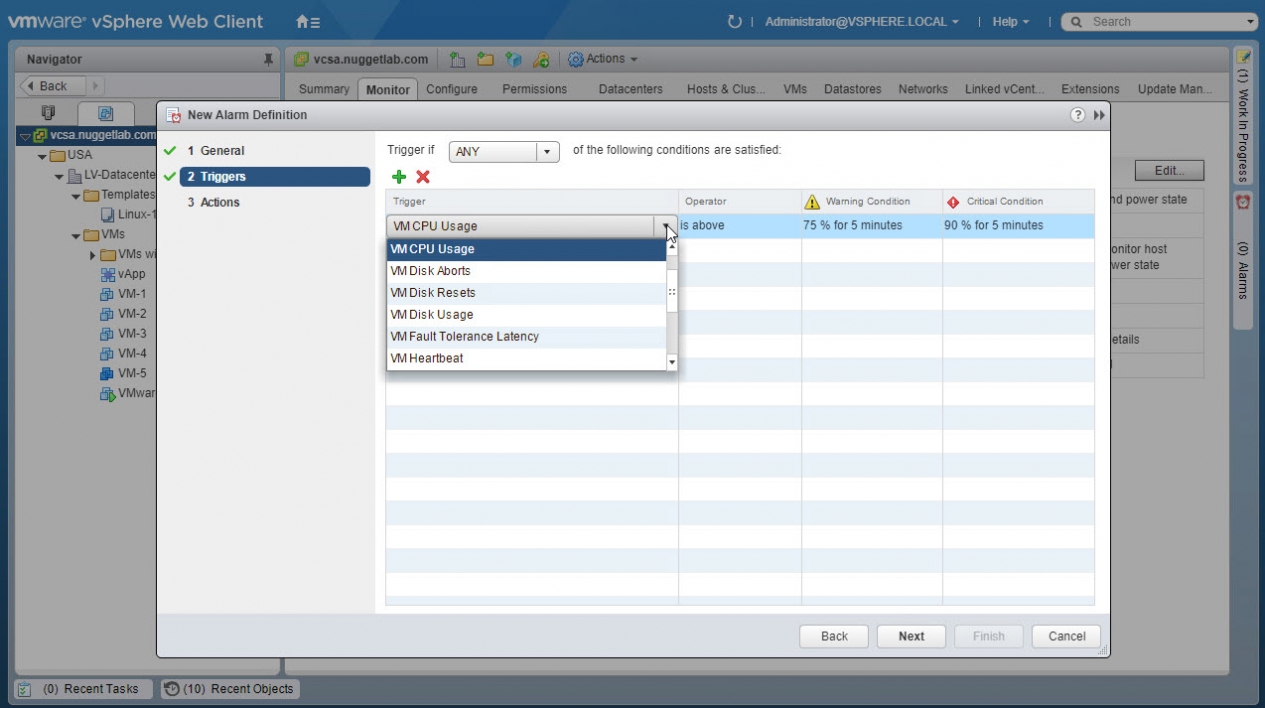
Task: Choose VM Disk Usage trigger option
Action: [432, 314]
